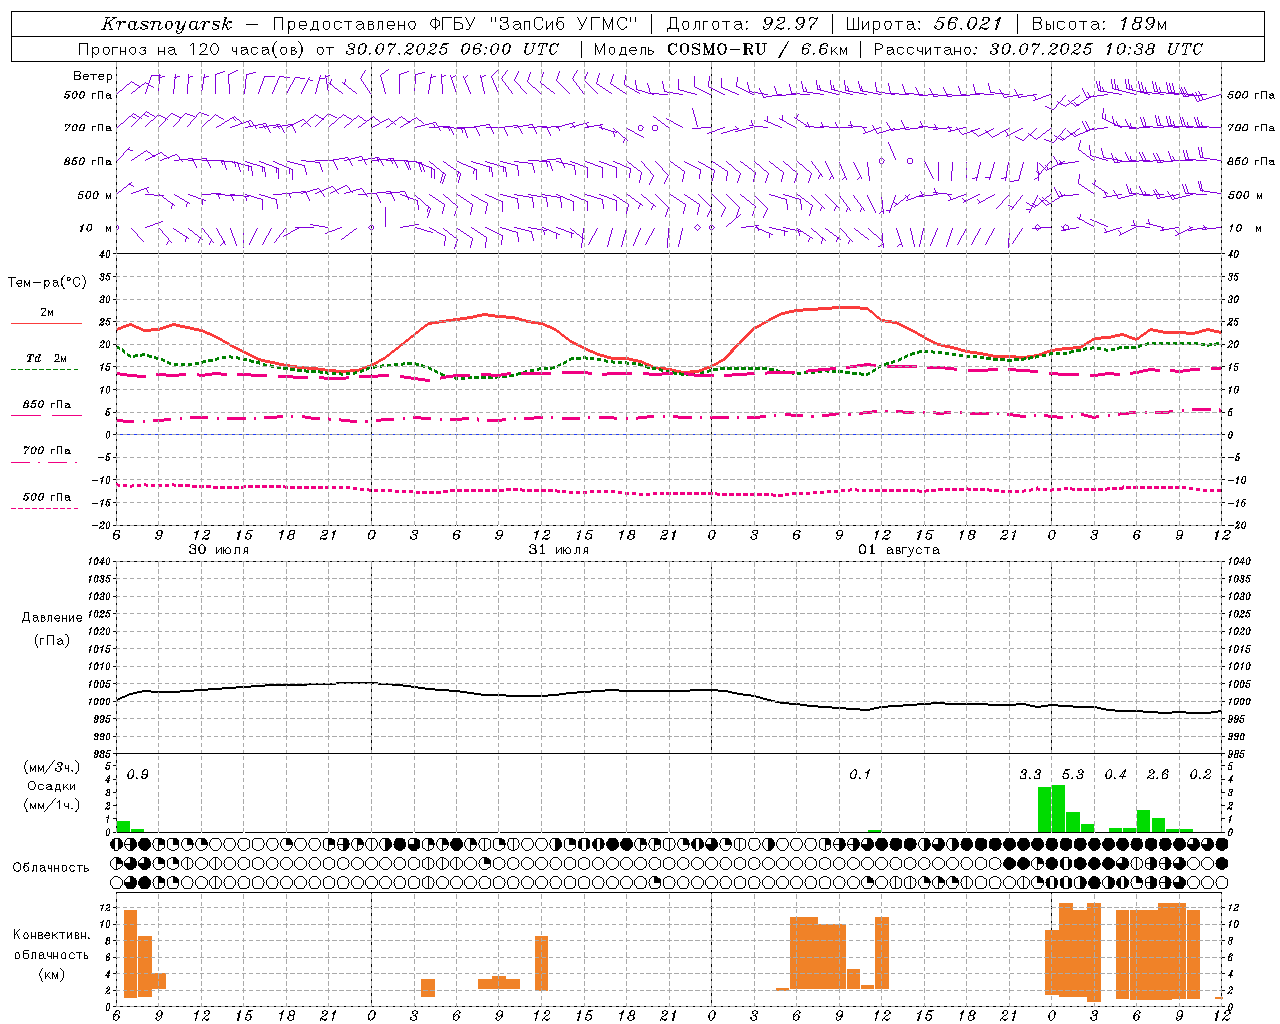The image size is (1280, 1024).
Task: Click the 'Осадки' precipitation label
Action: [x=52, y=786]
